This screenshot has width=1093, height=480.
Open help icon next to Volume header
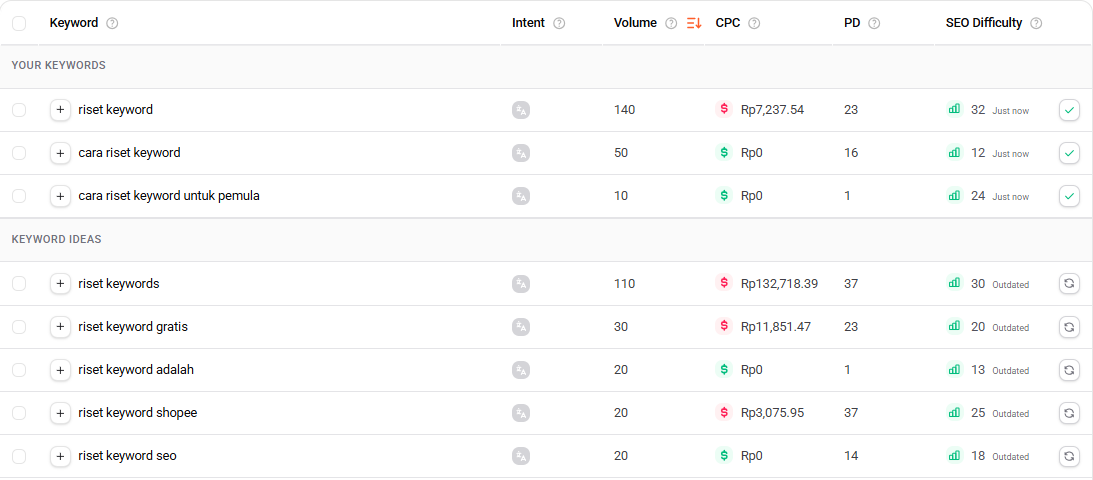(671, 24)
